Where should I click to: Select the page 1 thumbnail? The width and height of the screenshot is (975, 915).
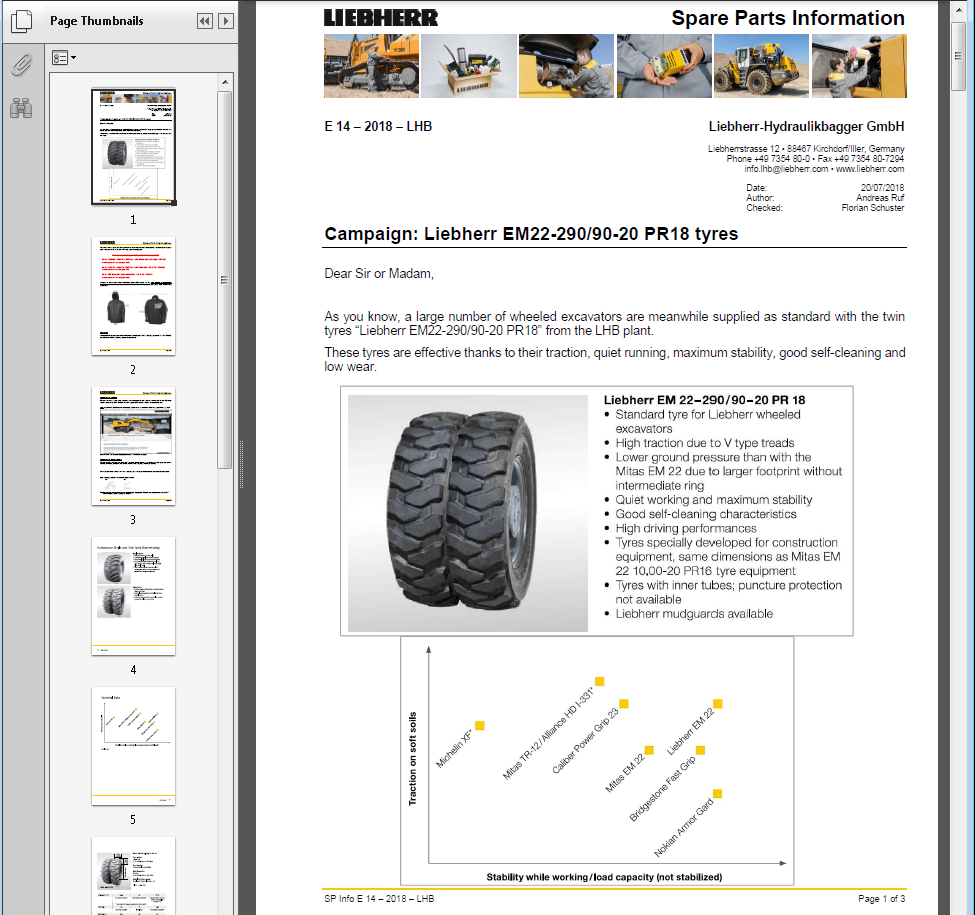pyautogui.click(x=133, y=146)
